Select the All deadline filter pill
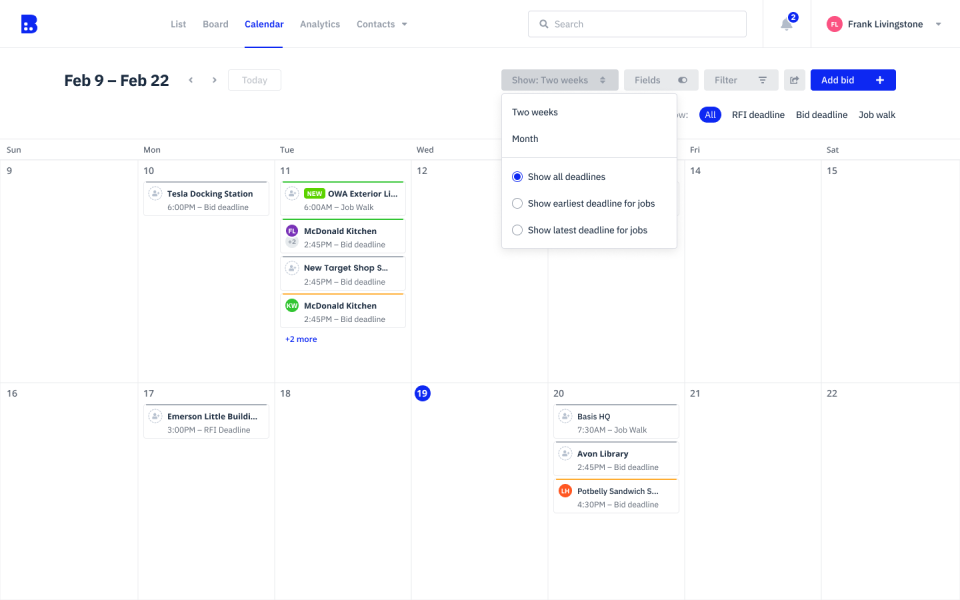This screenshot has height=600, width=960. tap(710, 114)
